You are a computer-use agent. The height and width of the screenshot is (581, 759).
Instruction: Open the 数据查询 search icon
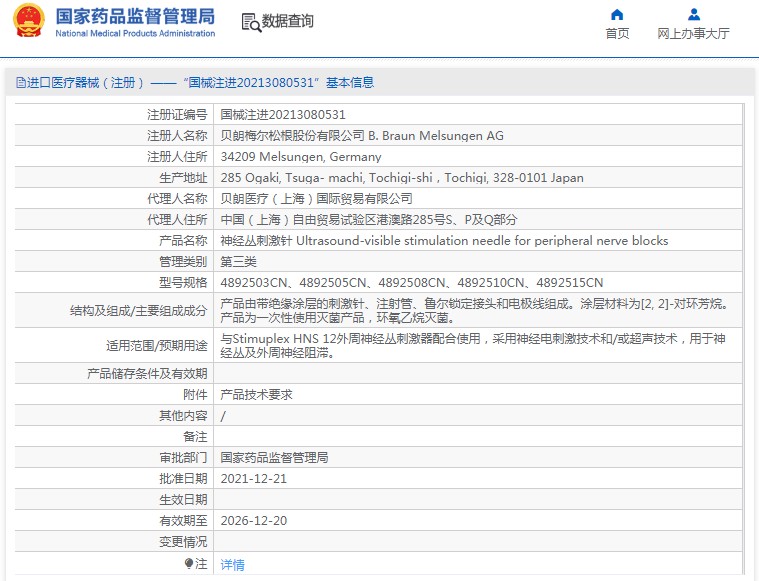pyautogui.click(x=251, y=22)
